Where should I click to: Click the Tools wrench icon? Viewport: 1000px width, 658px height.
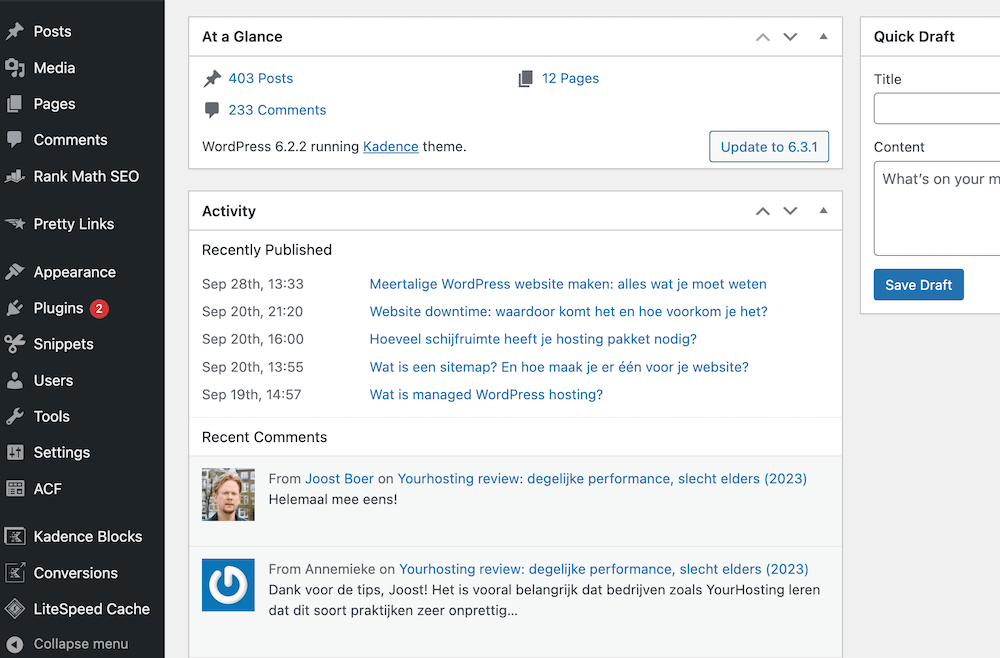15,416
